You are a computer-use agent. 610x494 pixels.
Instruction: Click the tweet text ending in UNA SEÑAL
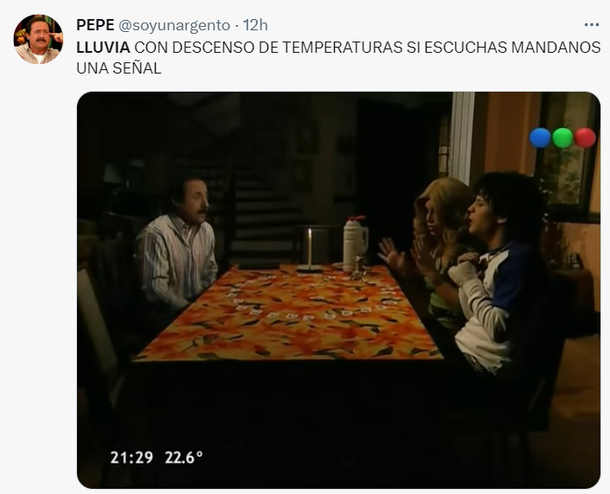(338, 58)
